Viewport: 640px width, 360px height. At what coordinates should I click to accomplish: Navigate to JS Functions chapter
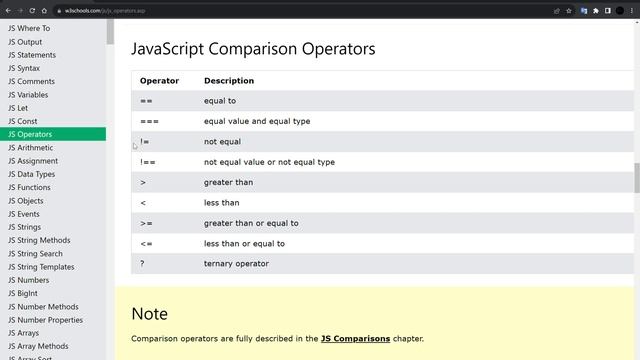(29, 187)
